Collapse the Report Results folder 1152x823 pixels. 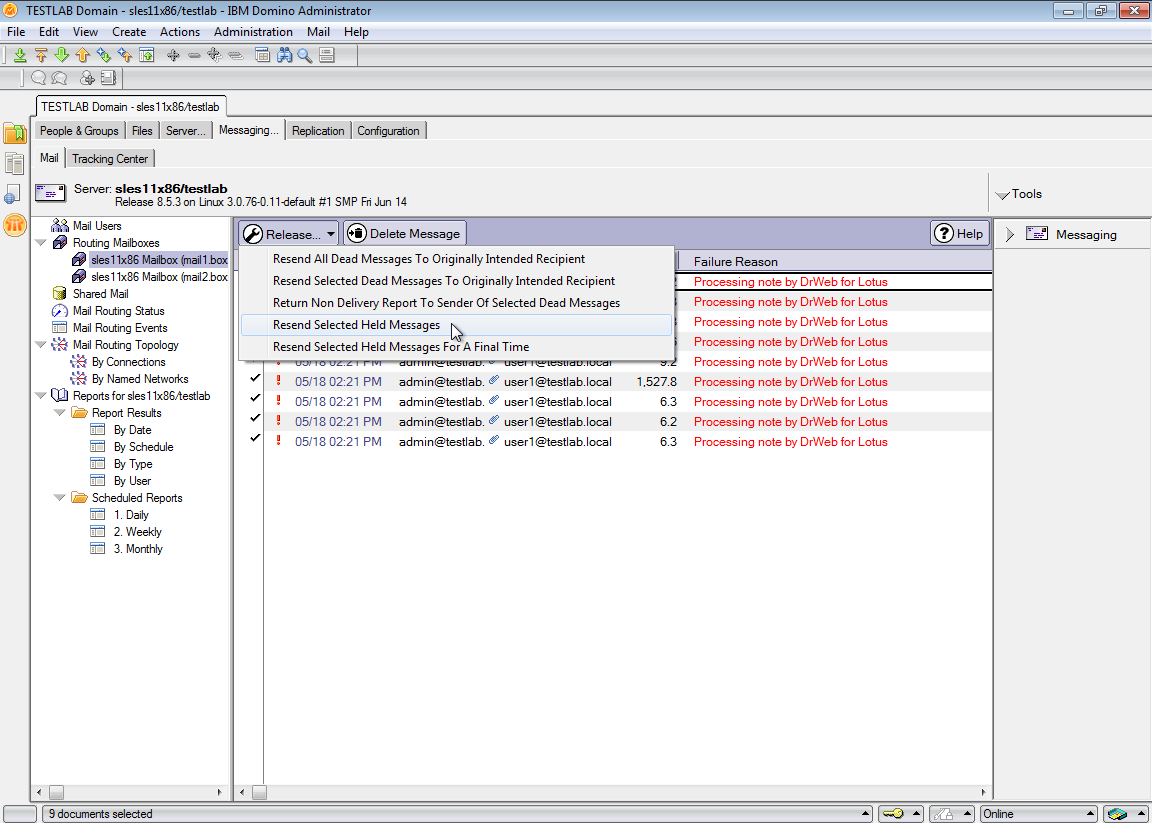(x=60, y=413)
